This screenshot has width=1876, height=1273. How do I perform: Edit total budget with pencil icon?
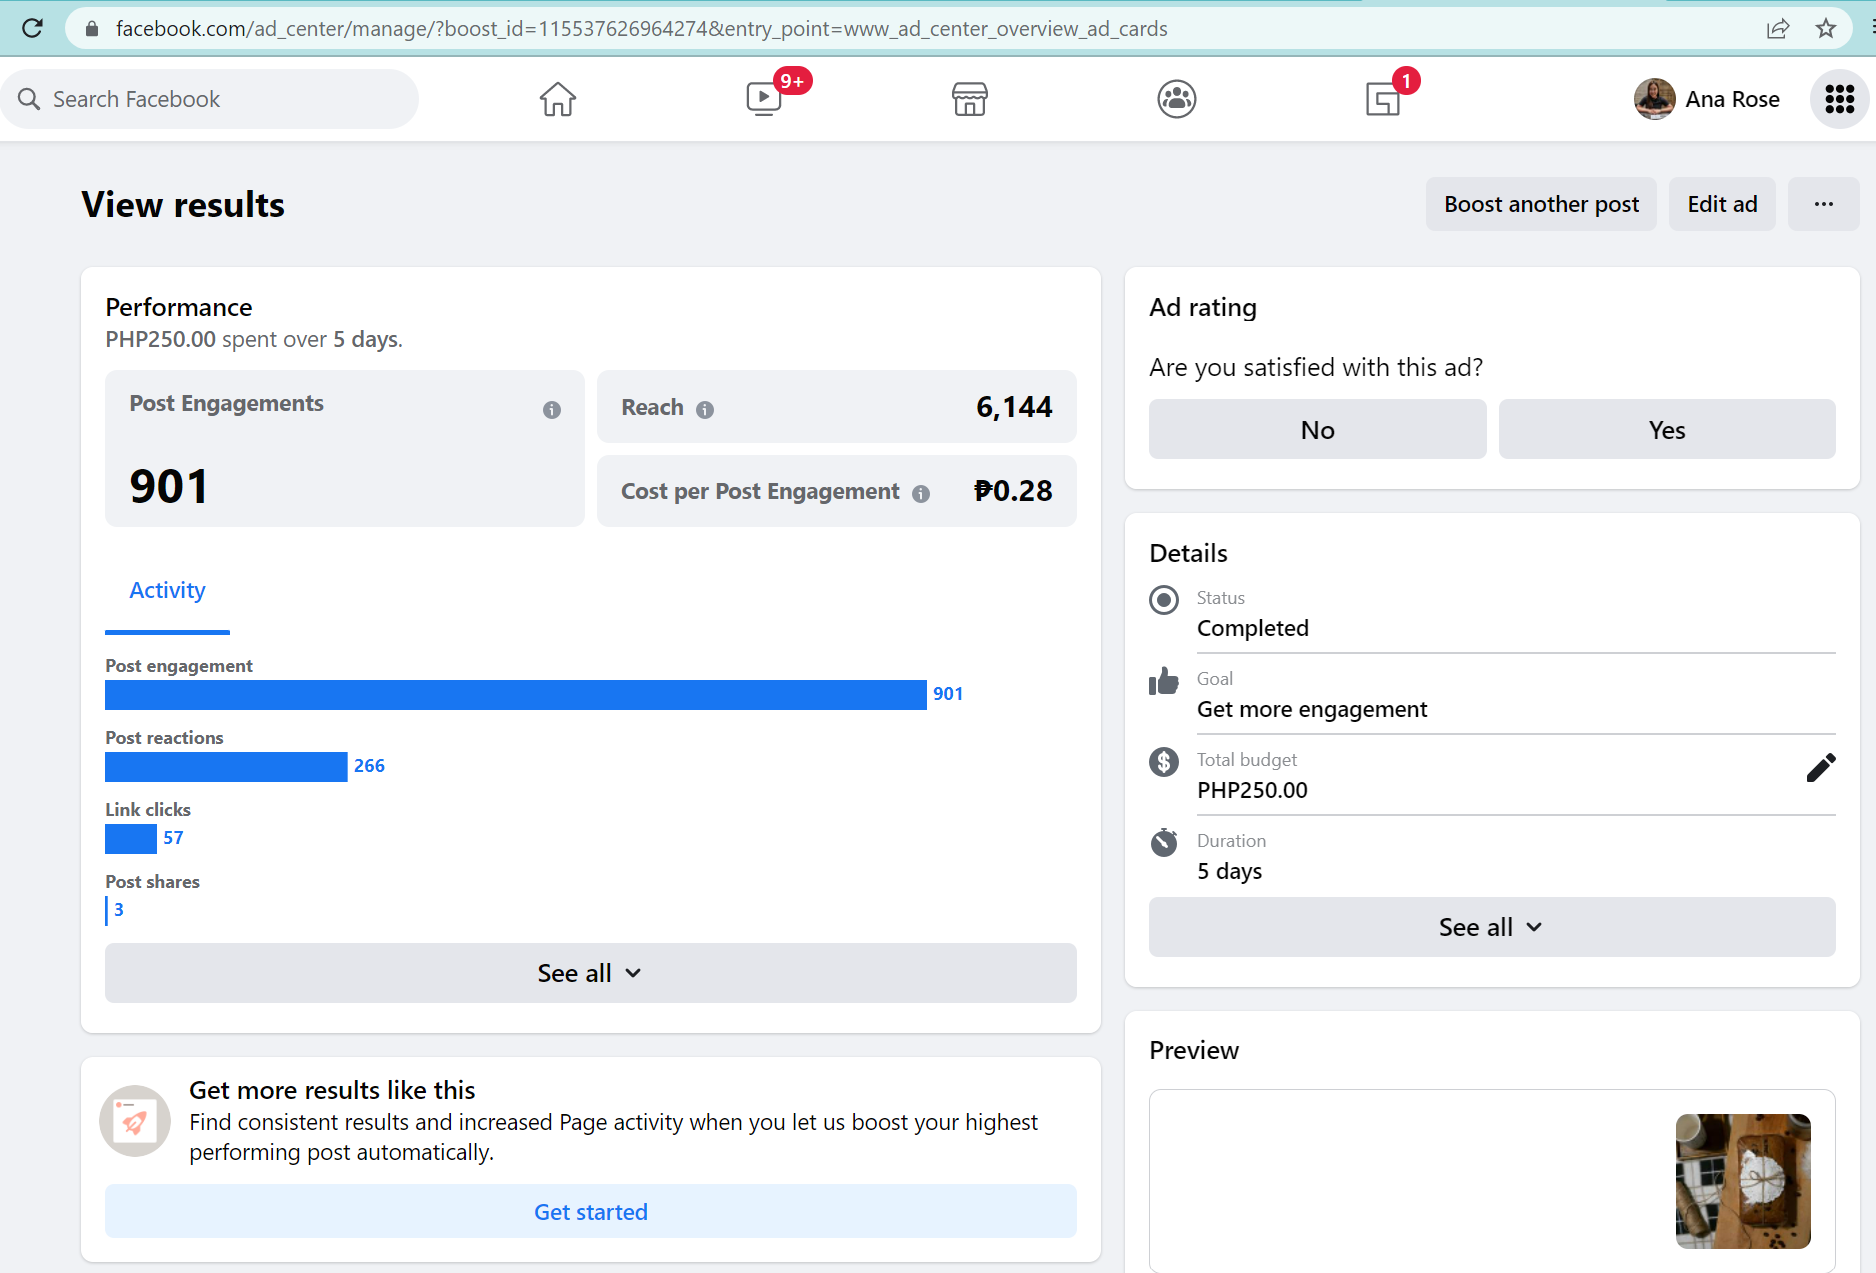pyautogui.click(x=1820, y=768)
